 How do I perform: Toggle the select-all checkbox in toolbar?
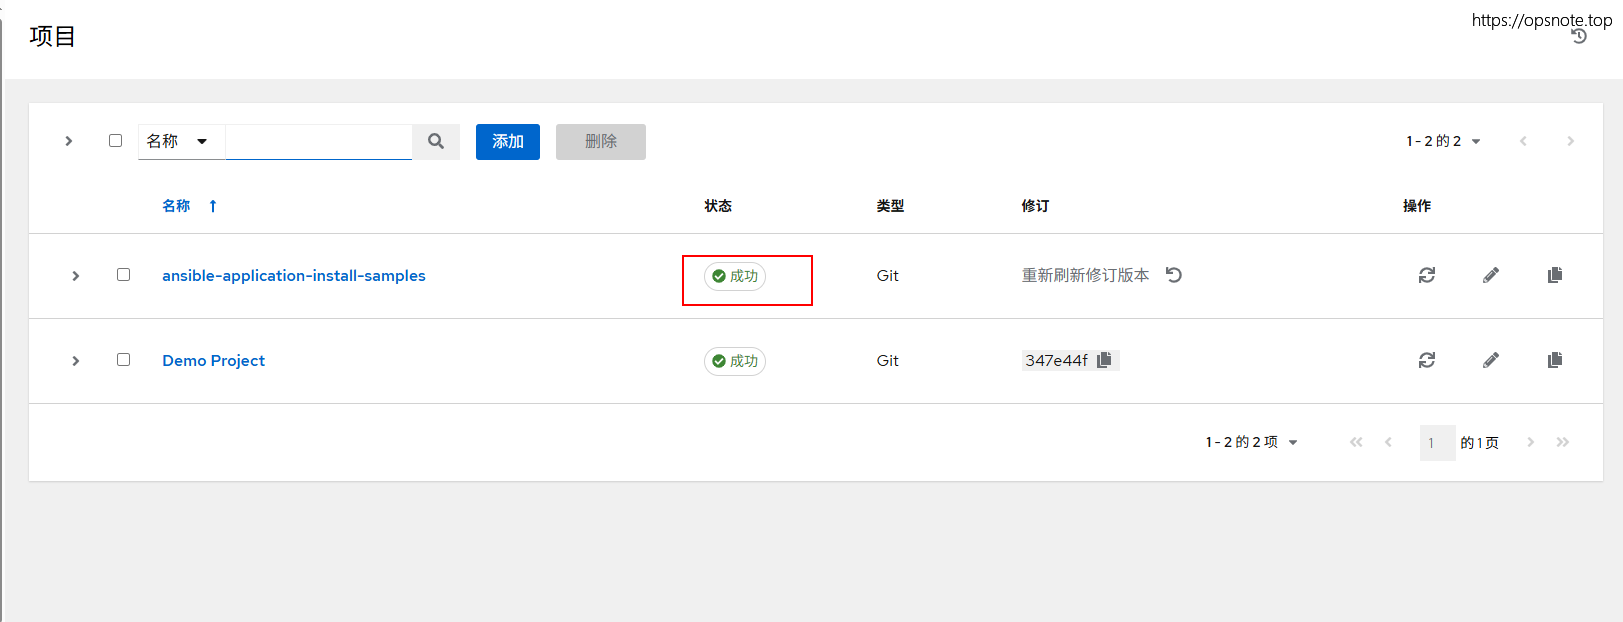click(116, 141)
